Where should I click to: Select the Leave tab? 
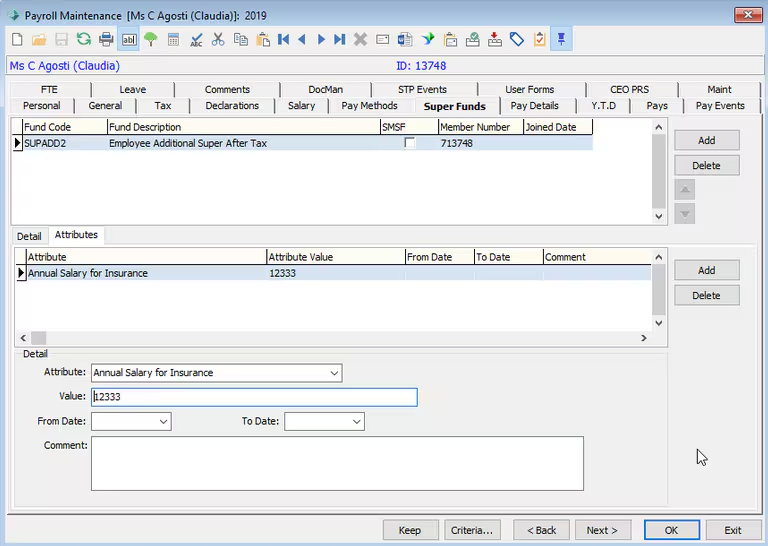pos(132,89)
